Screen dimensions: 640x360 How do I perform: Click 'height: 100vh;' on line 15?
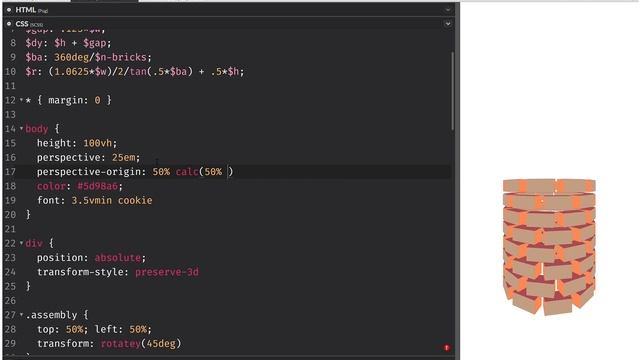pos(77,143)
